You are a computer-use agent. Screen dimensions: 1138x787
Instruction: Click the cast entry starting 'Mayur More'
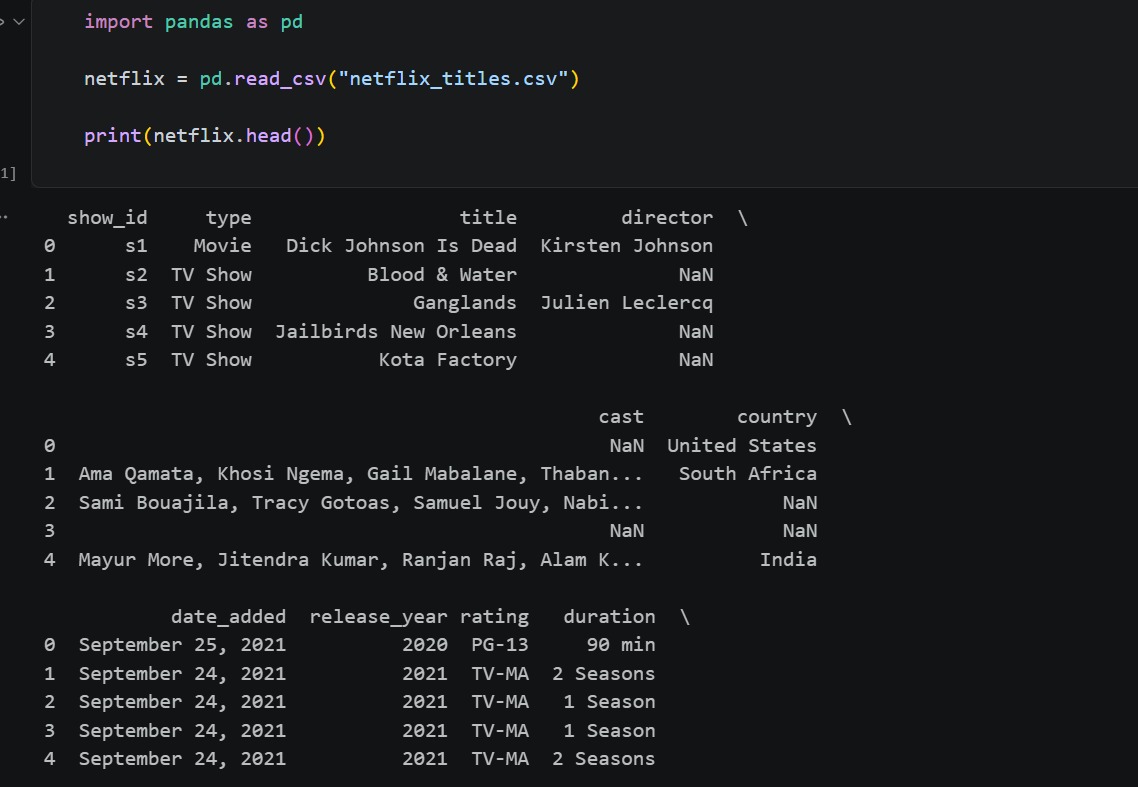click(x=361, y=560)
